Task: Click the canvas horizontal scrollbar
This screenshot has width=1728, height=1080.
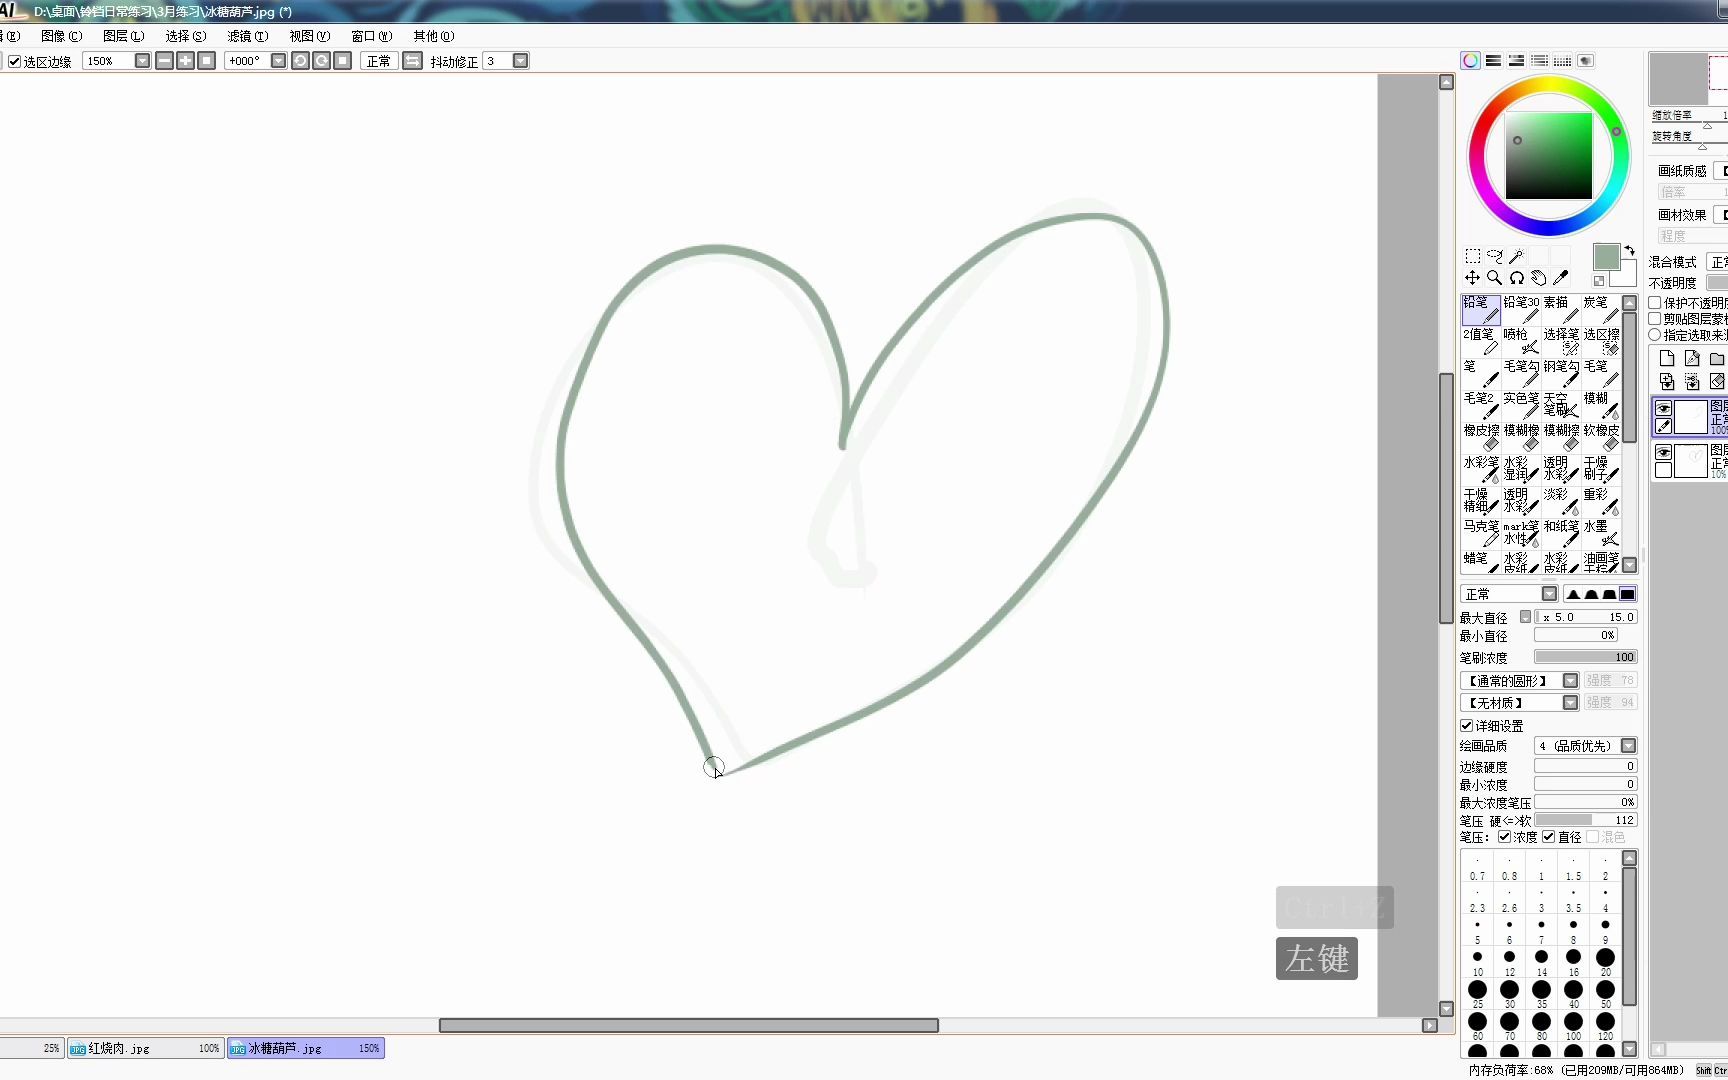Action: tap(688, 1025)
